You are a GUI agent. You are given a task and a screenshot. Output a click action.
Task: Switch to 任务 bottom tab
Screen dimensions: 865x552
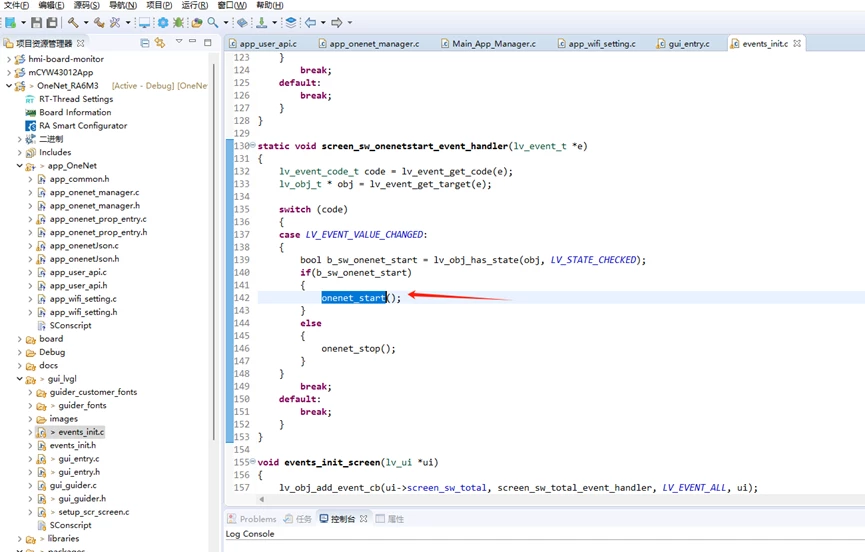(298, 519)
